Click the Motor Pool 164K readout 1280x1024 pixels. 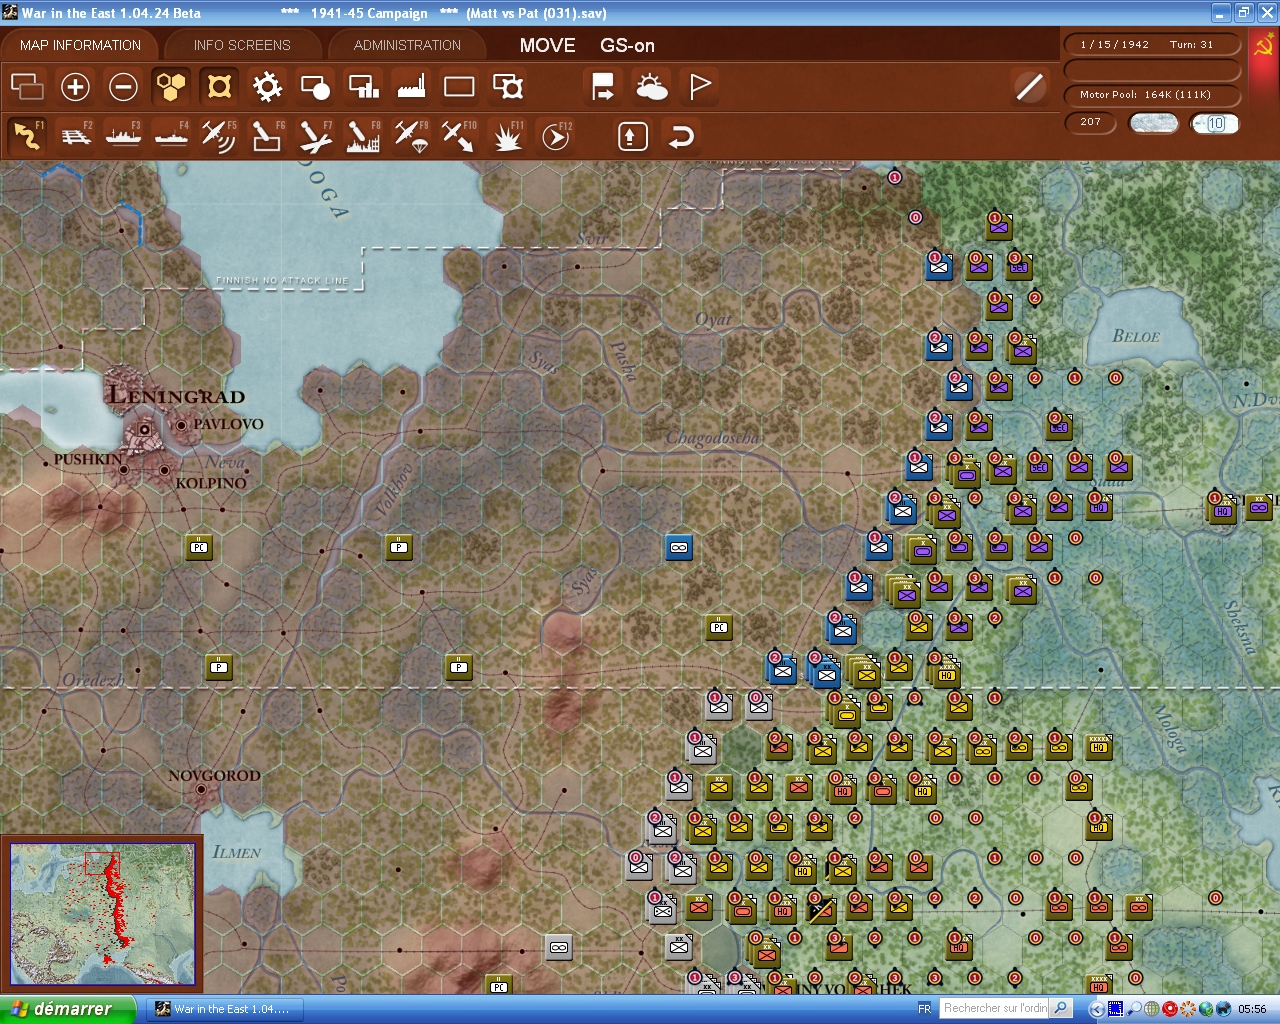point(1152,95)
